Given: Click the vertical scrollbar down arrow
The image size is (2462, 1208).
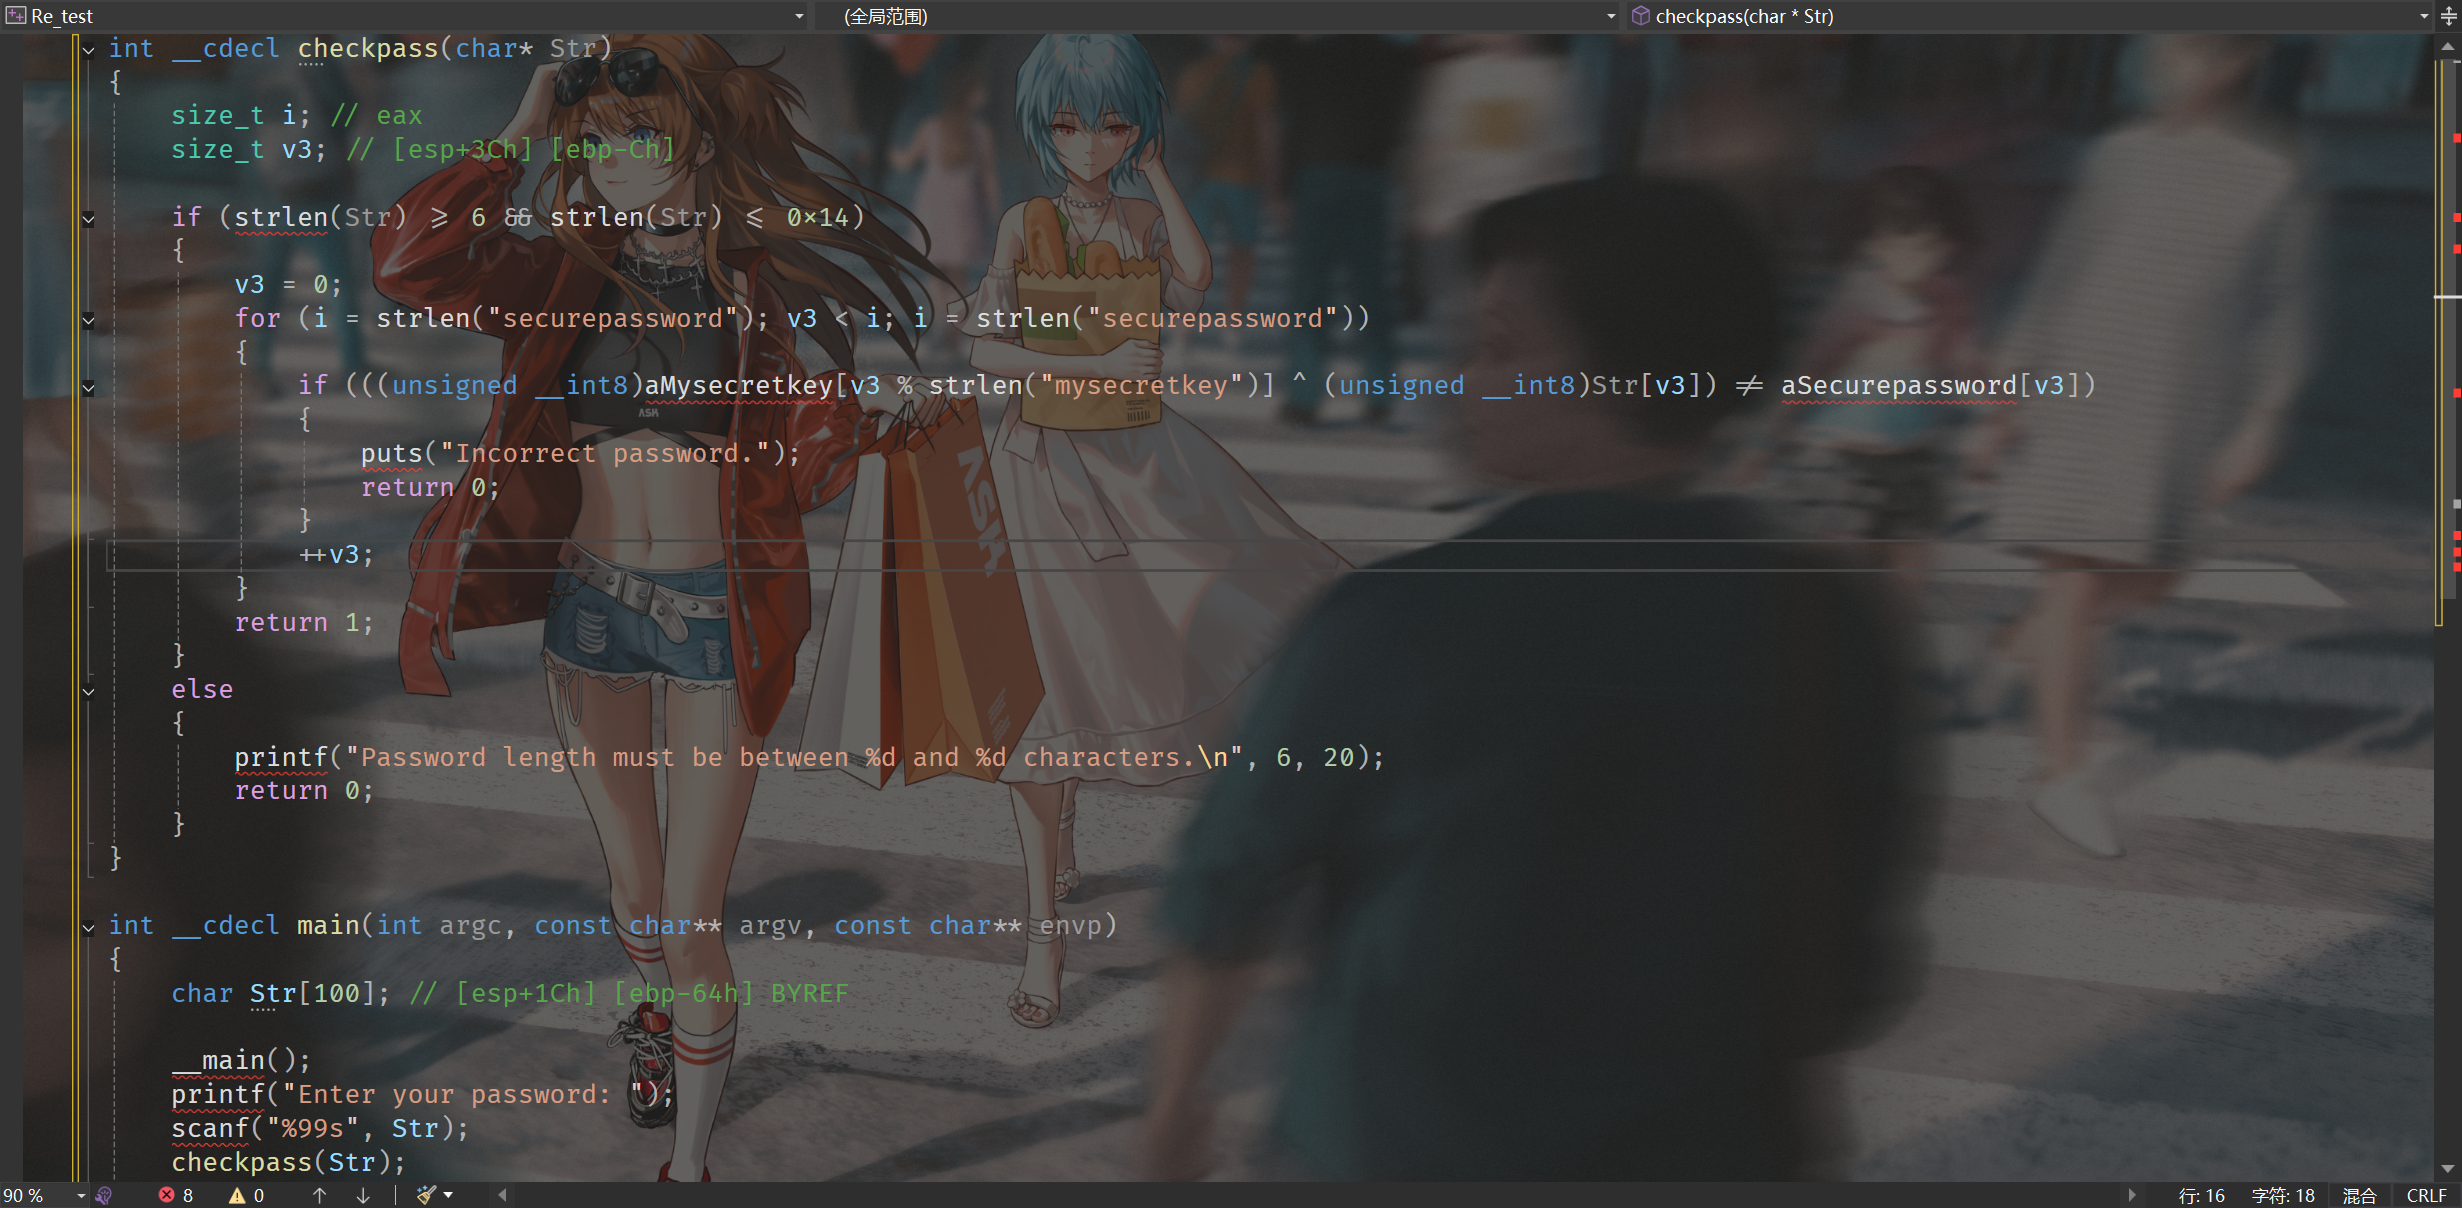Looking at the screenshot, I should (x=2447, y=1168).
